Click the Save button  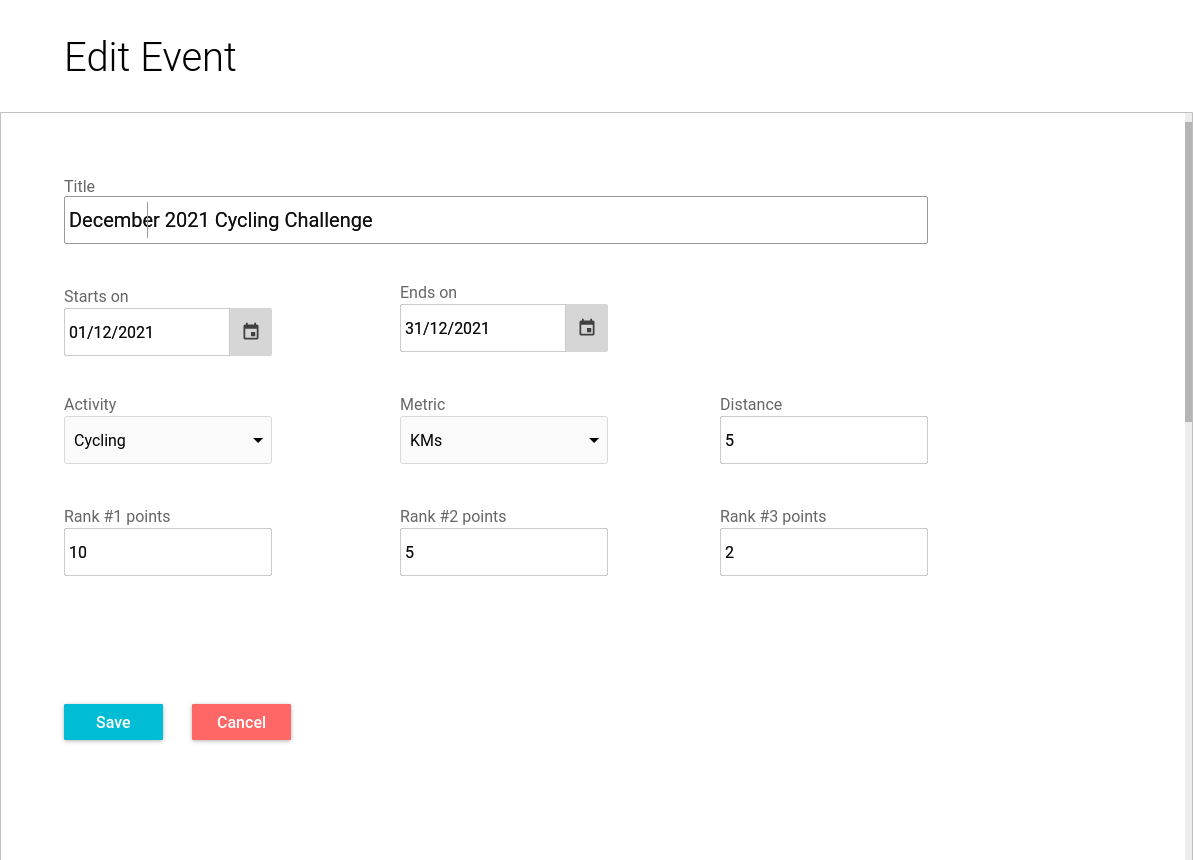pos(113,722)
